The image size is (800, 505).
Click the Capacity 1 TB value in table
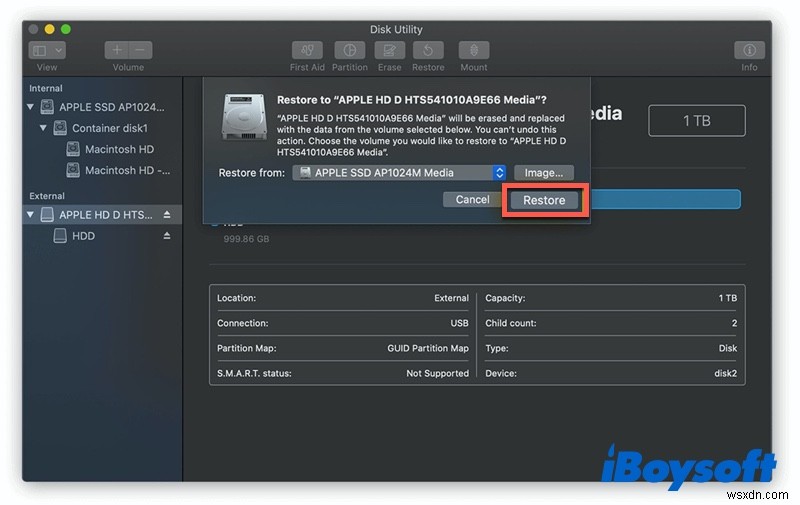coord(728,298)
